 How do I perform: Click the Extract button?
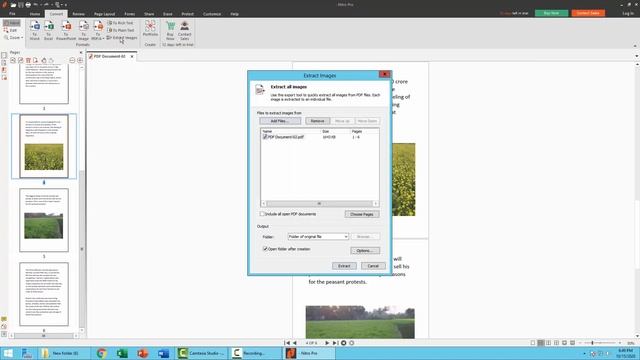344,266
